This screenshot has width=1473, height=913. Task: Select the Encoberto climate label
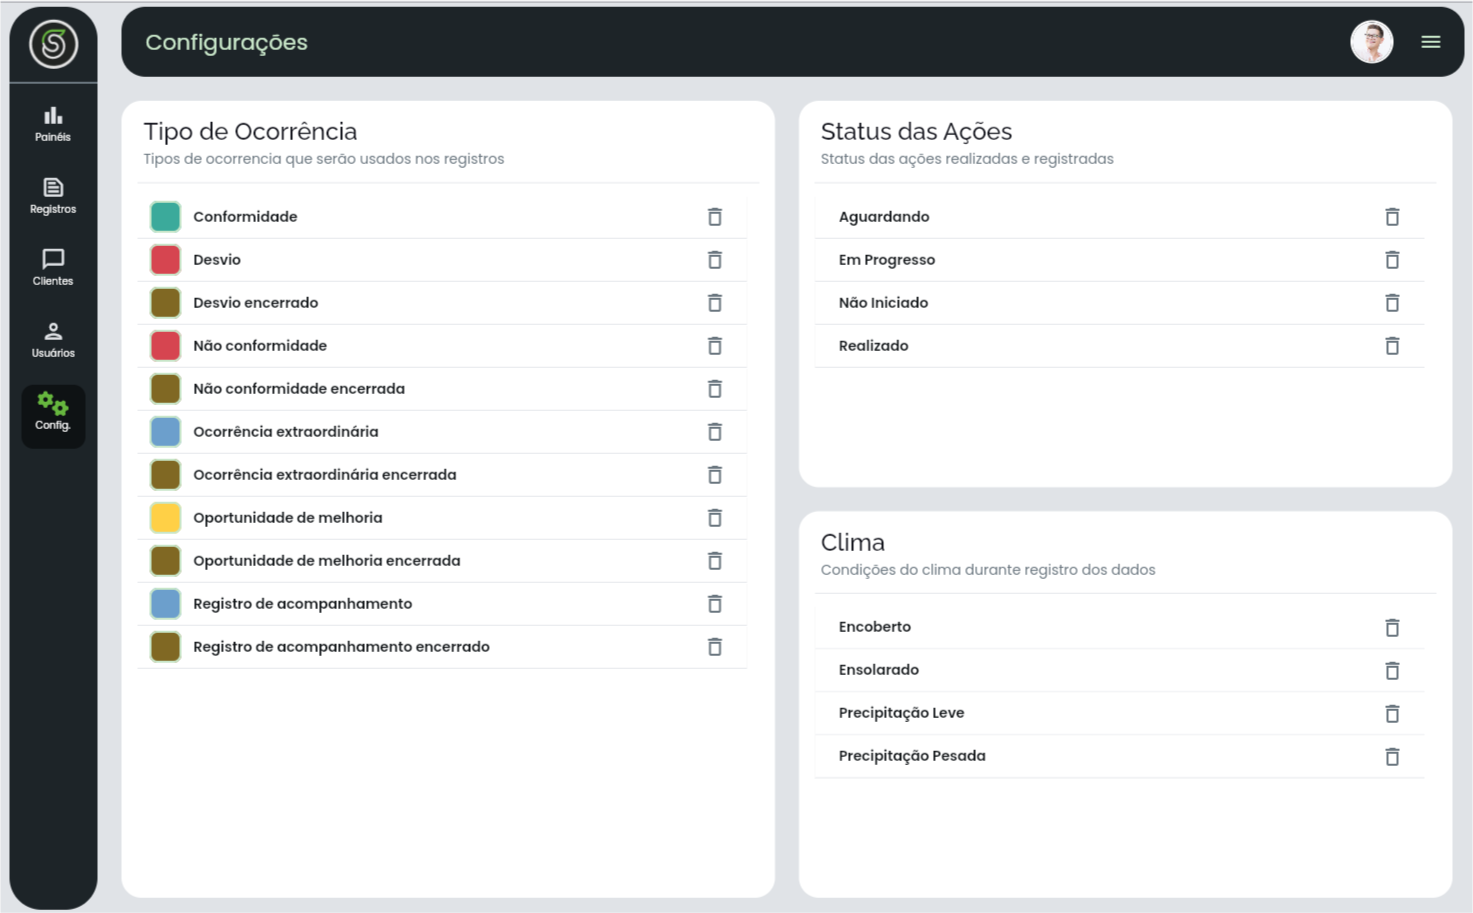click(x=875, y=627)
